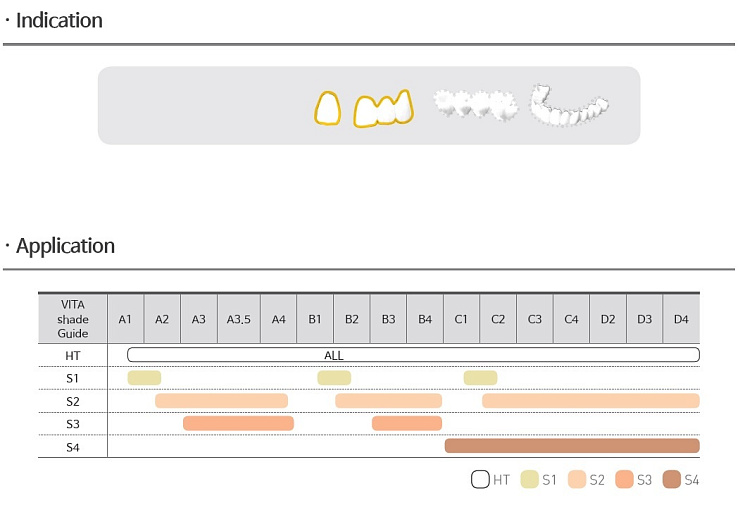Click the S2 legend color swatch
The image size is (740, 505).
[577, 480]
